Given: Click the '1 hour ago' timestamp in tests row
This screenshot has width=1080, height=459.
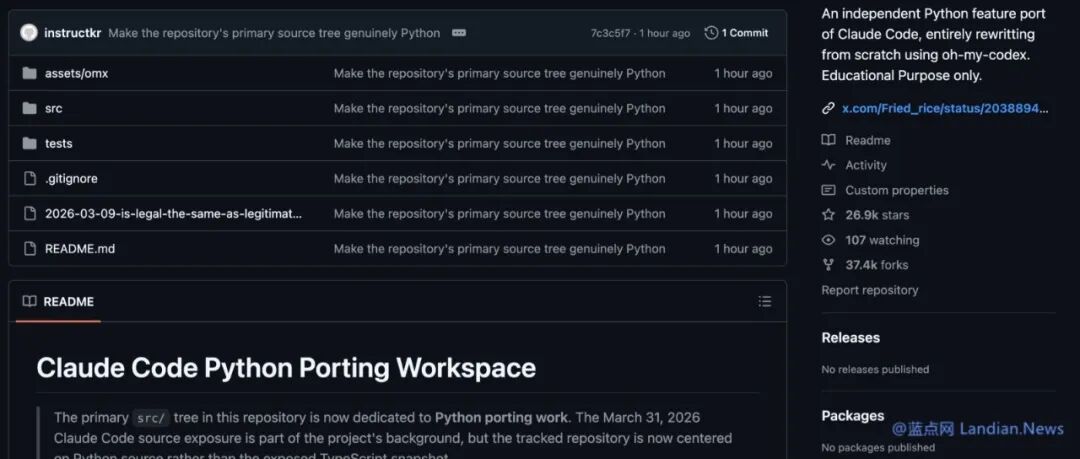Looking at the screenshot, I should coord(743,143).
